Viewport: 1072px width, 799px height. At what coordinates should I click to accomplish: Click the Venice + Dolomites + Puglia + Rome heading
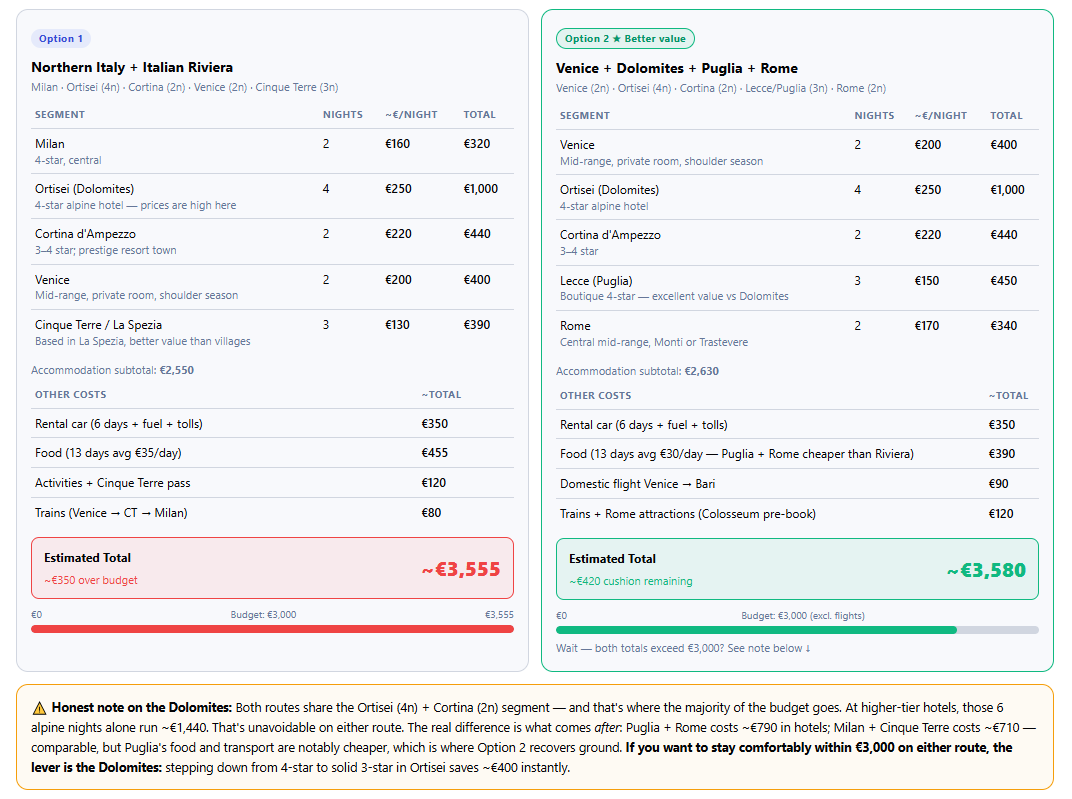677,68
